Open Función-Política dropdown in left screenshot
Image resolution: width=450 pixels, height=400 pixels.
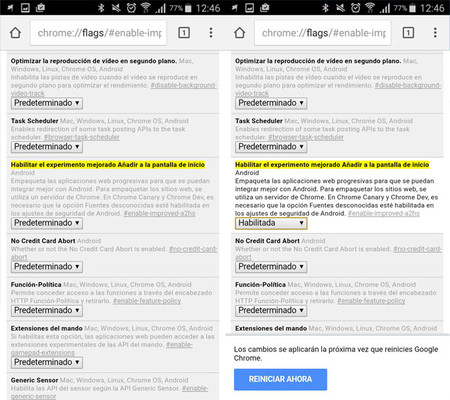click(47, 310)
